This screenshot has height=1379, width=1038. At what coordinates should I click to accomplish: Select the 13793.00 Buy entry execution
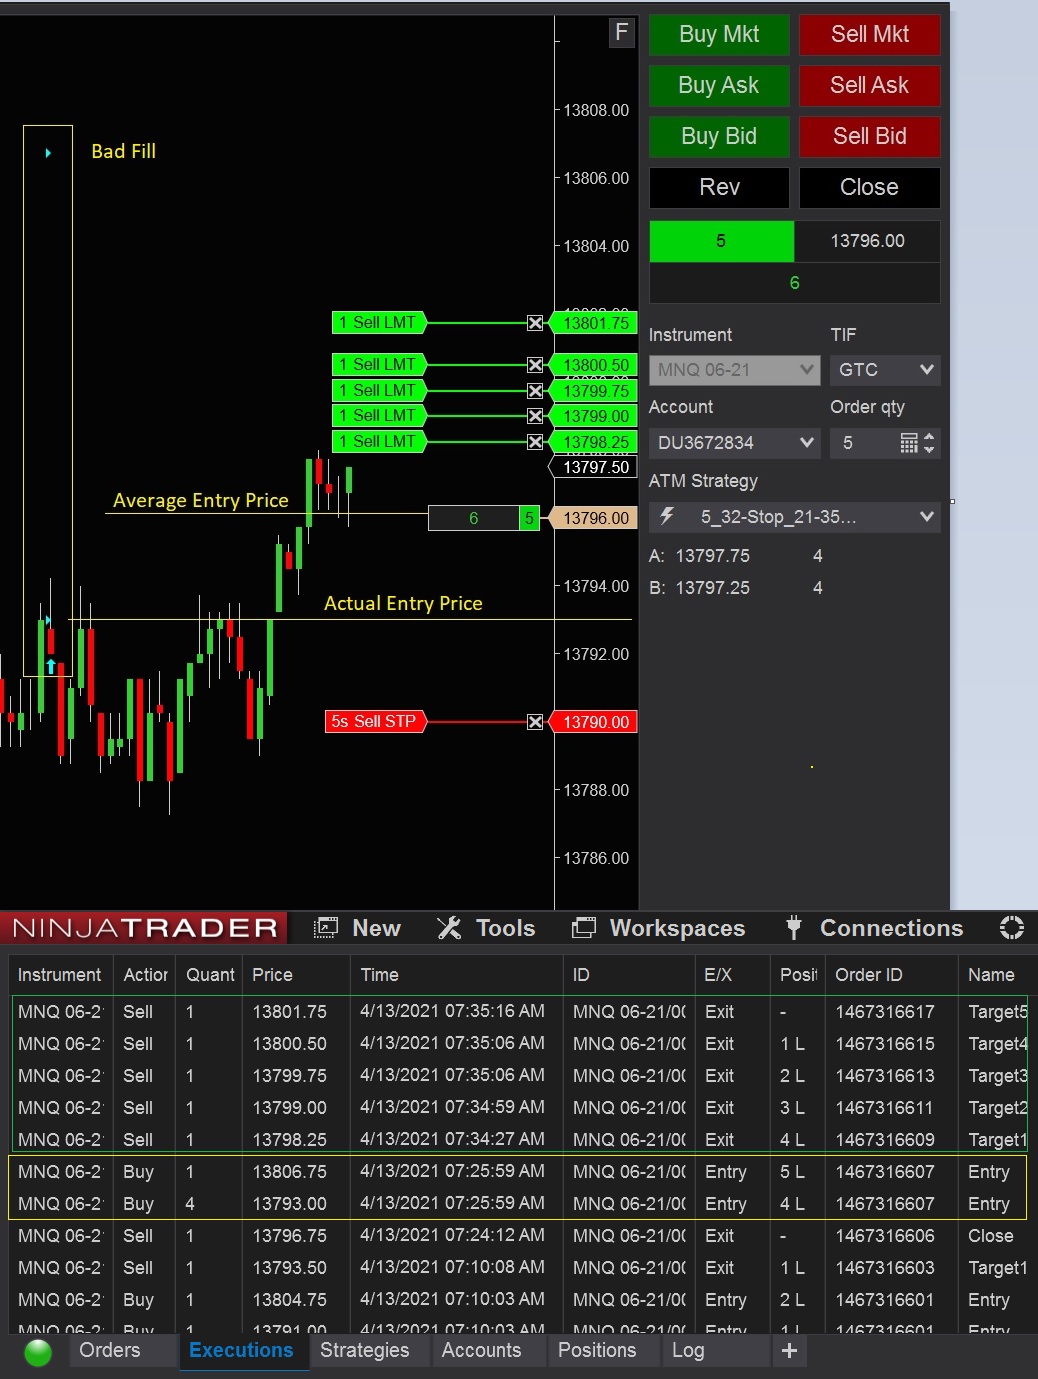point(520,1204)
